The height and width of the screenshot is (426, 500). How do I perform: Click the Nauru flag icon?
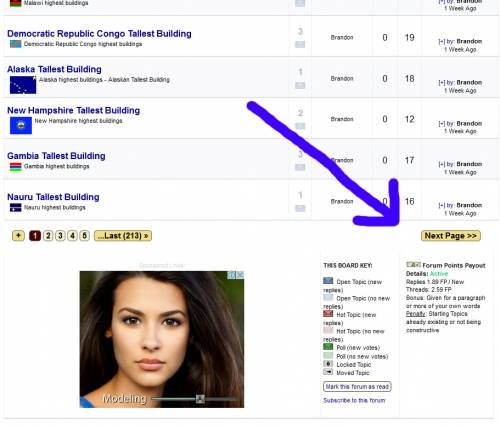tap(16, 207)
